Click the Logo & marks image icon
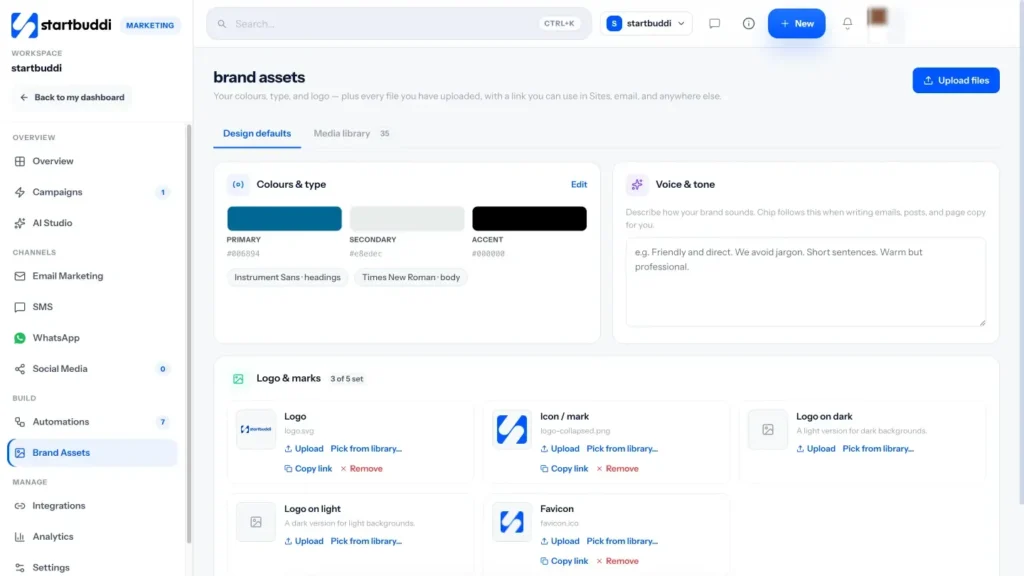Viewport: 1024px width, 576px height. [238, 379]
